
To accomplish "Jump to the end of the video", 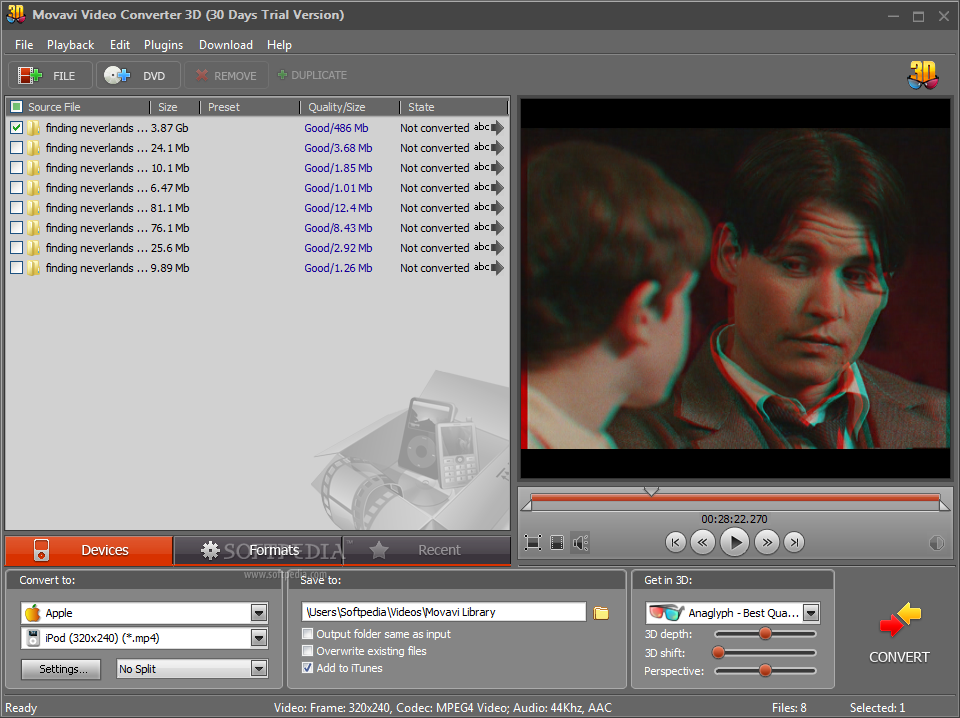I will point(794,542).
